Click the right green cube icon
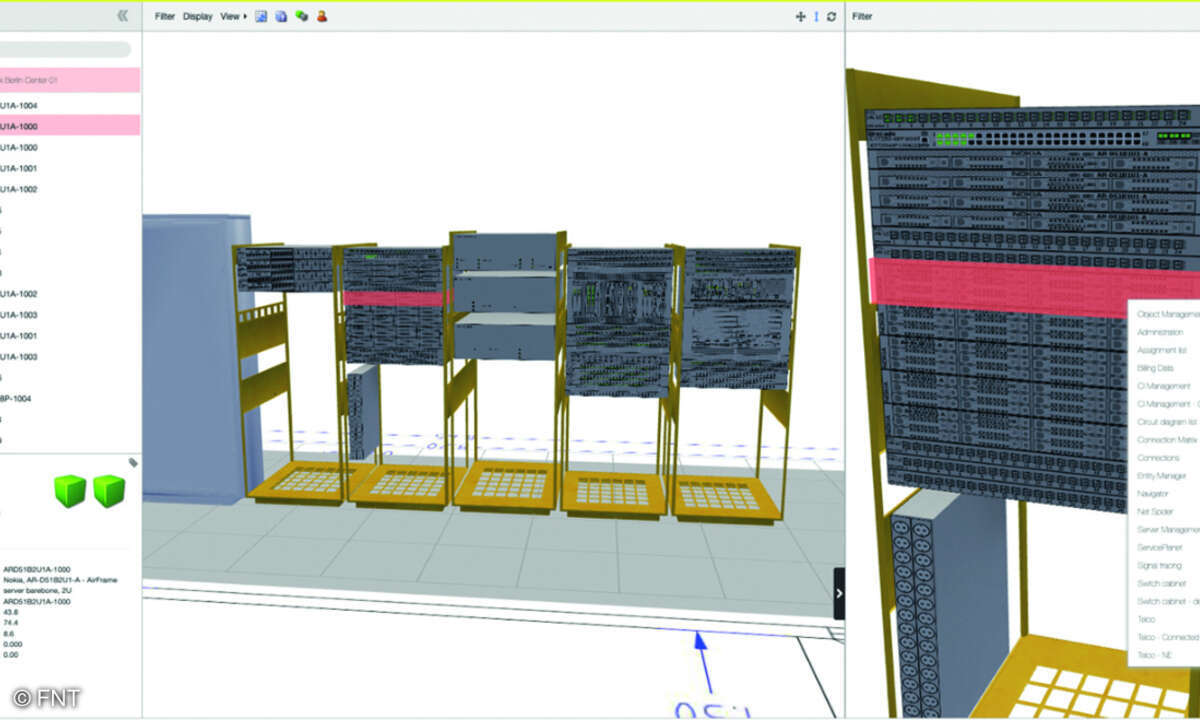Viewport: 1200px width, 720px height. tap(109, 490)
